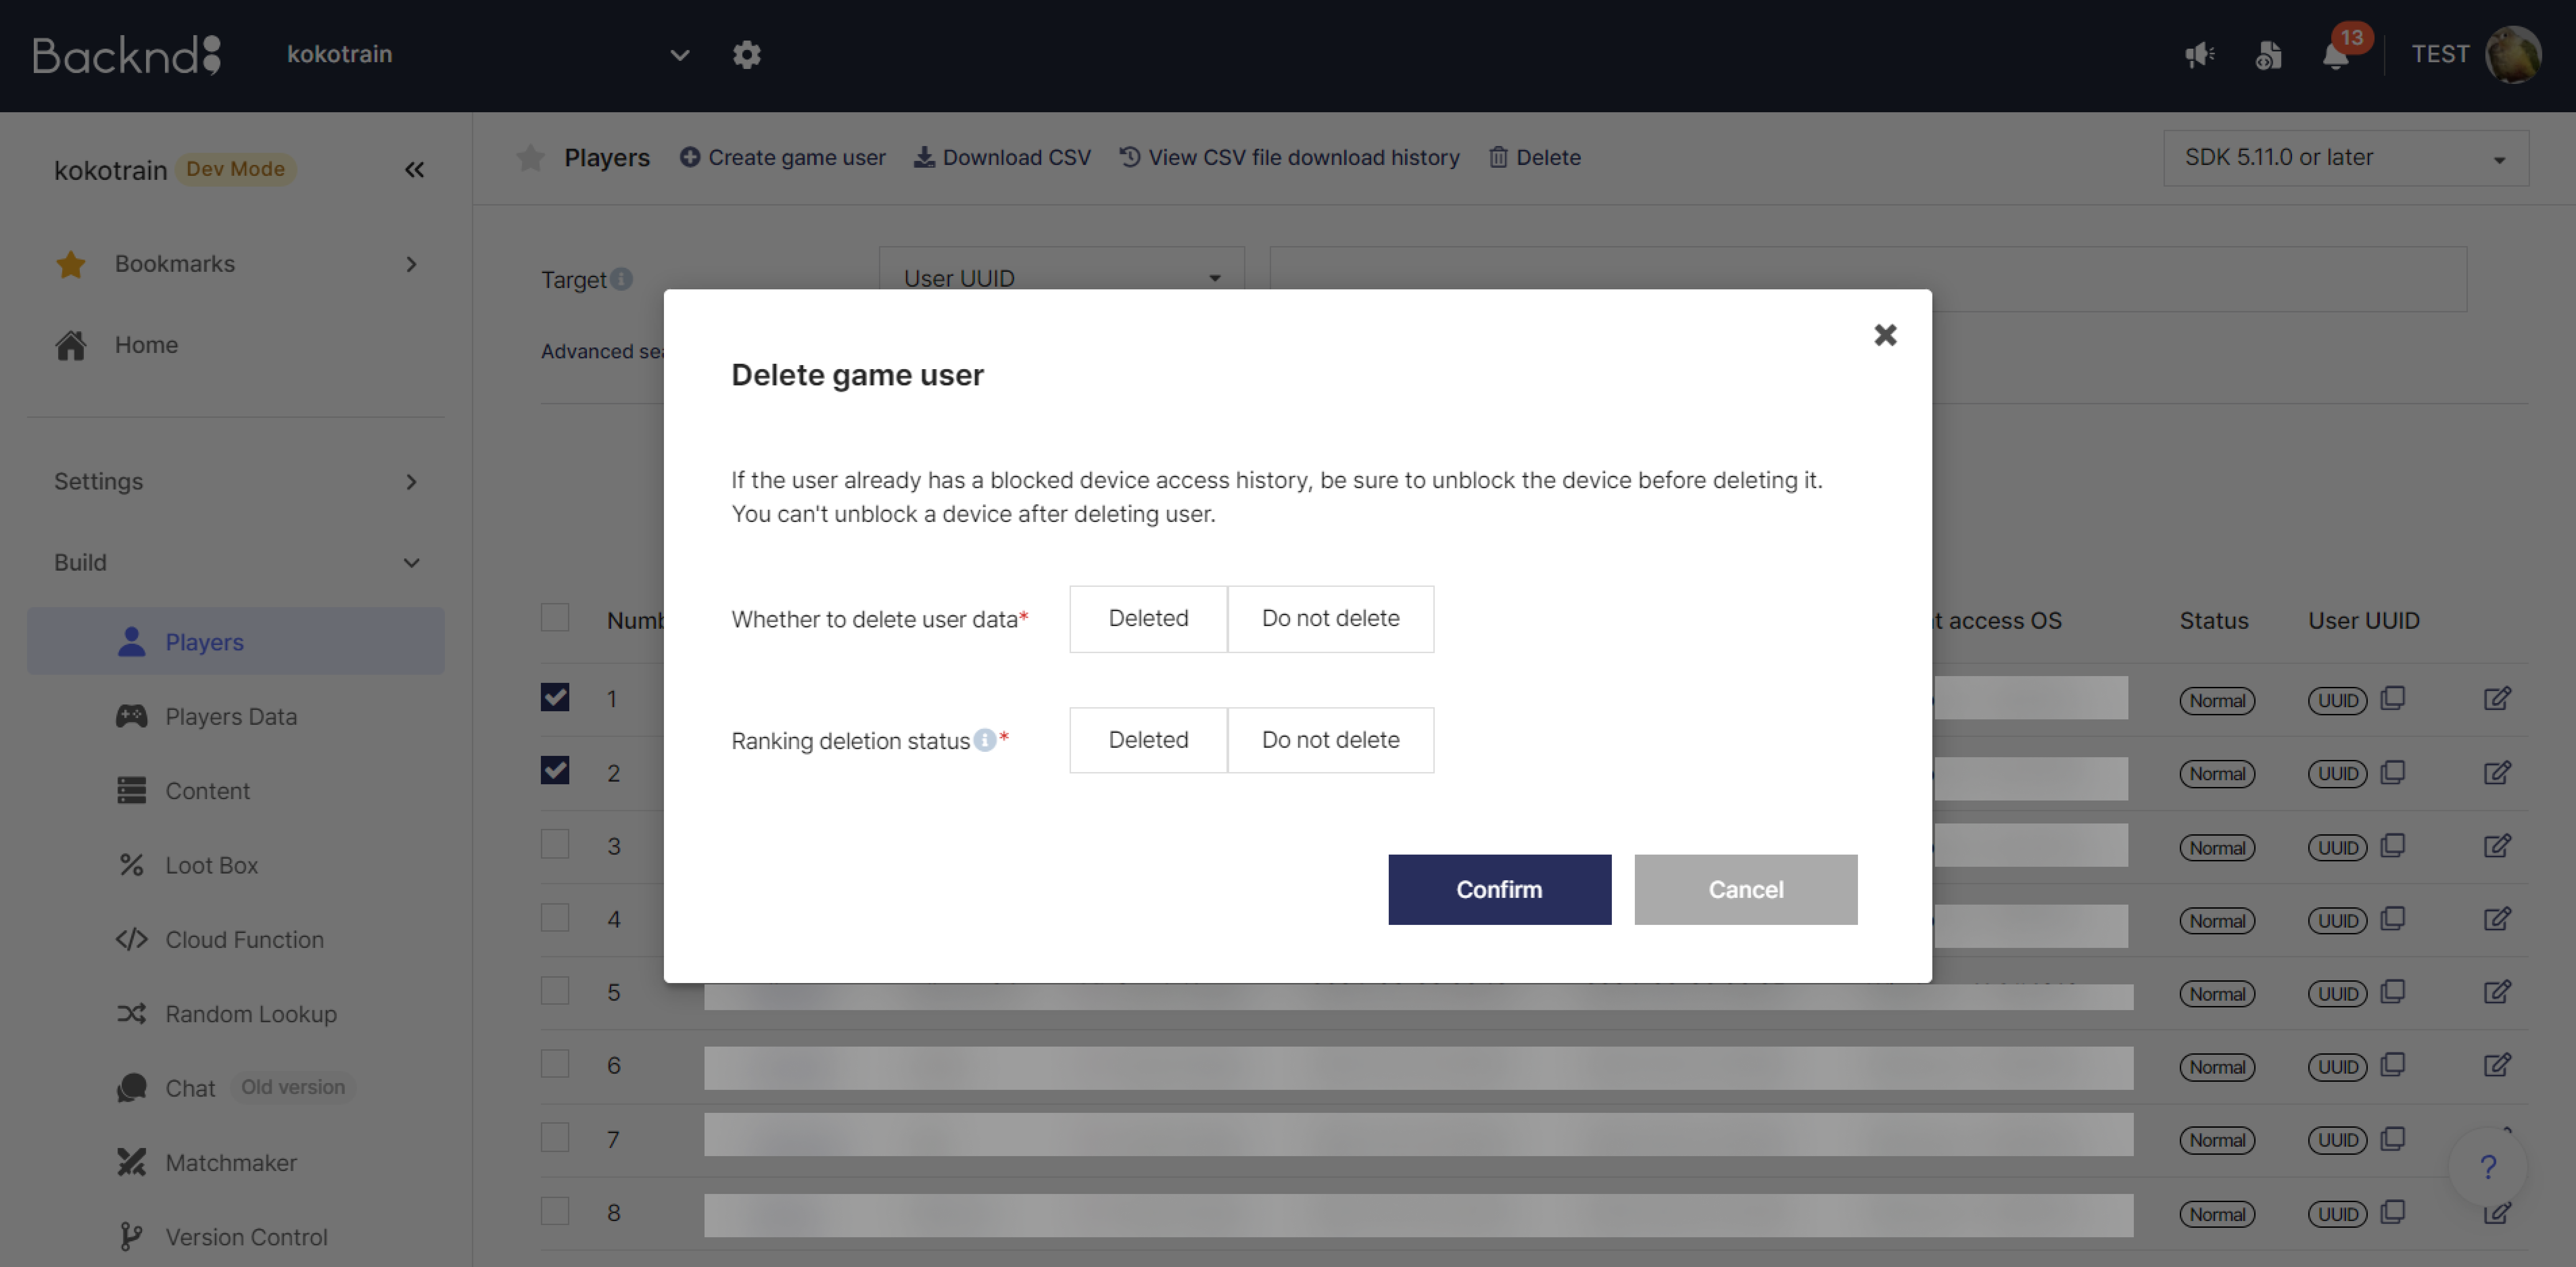Image resolution: width=2576 pixels, height=1267 pixels.
Task: Click UUID badge in row 5
Action: tap(2337, 994)
